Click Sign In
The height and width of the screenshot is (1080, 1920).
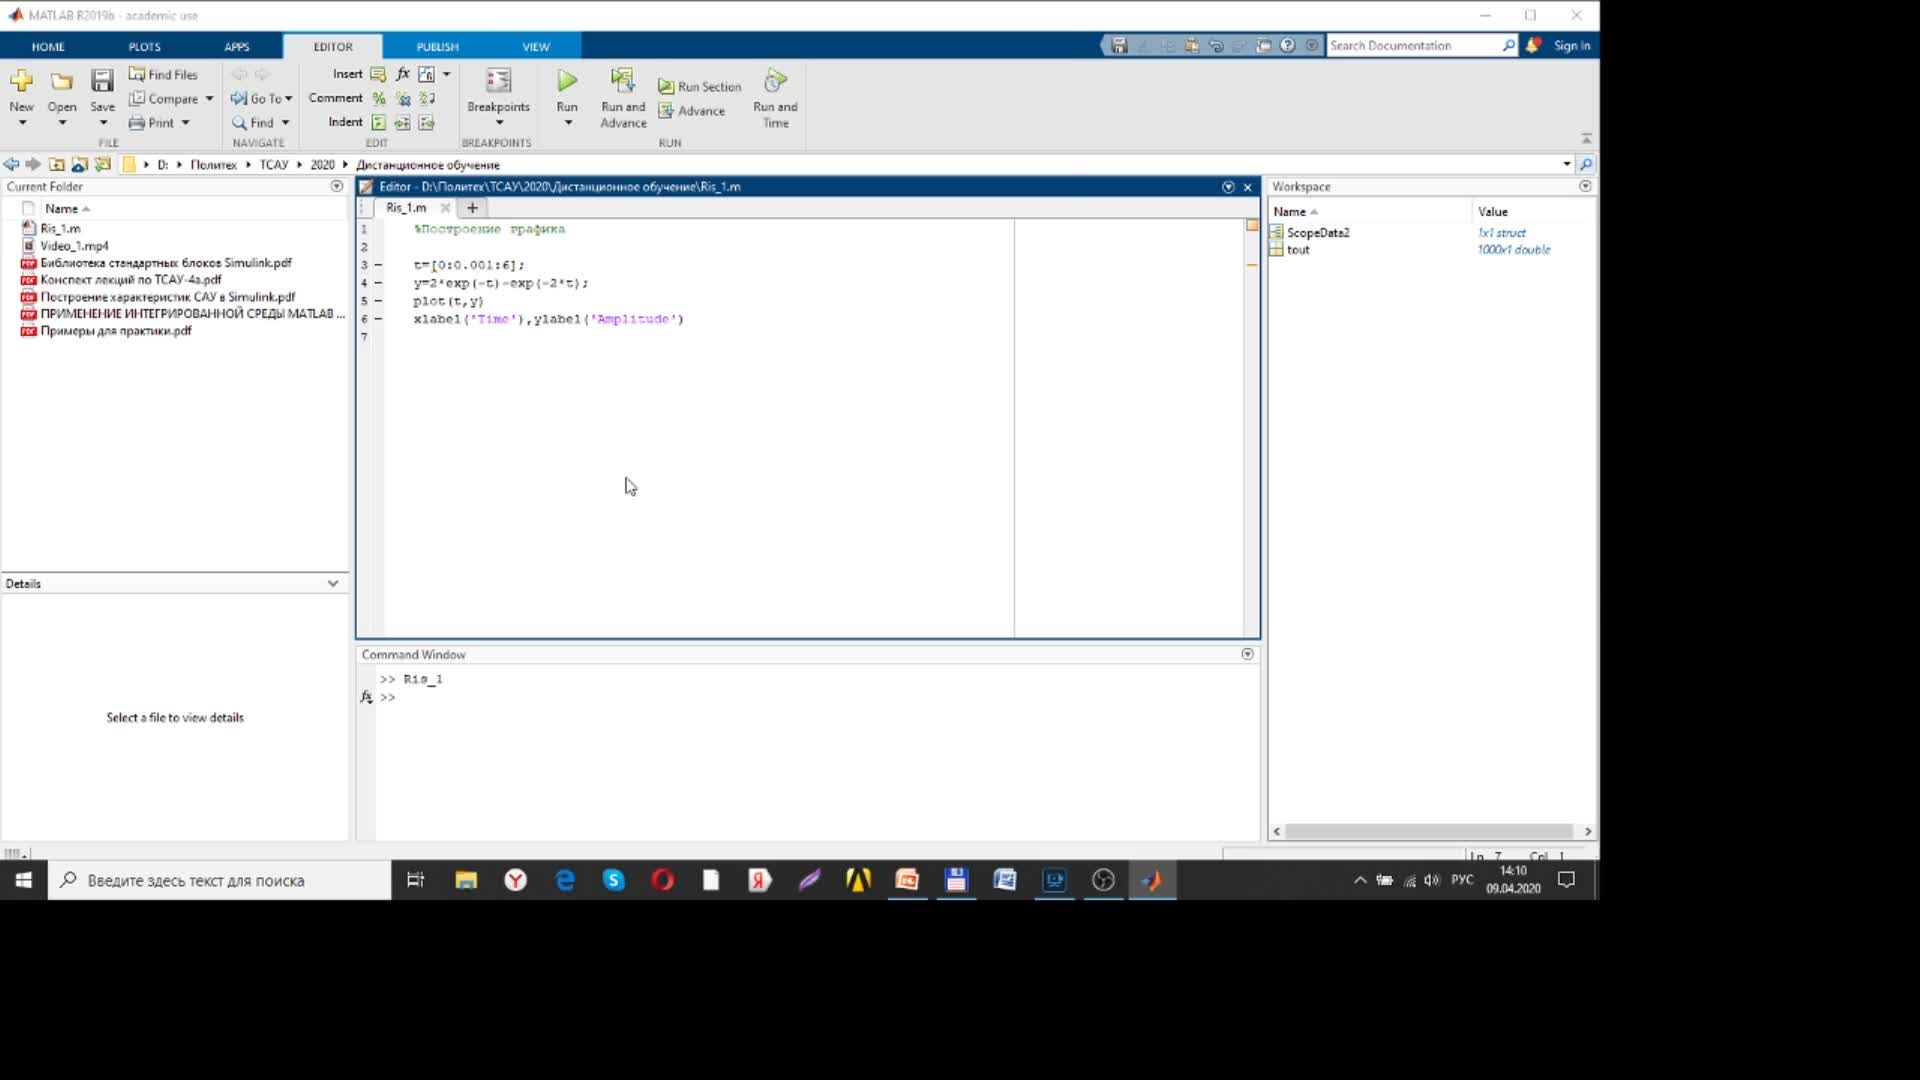tap(1572, 45)
